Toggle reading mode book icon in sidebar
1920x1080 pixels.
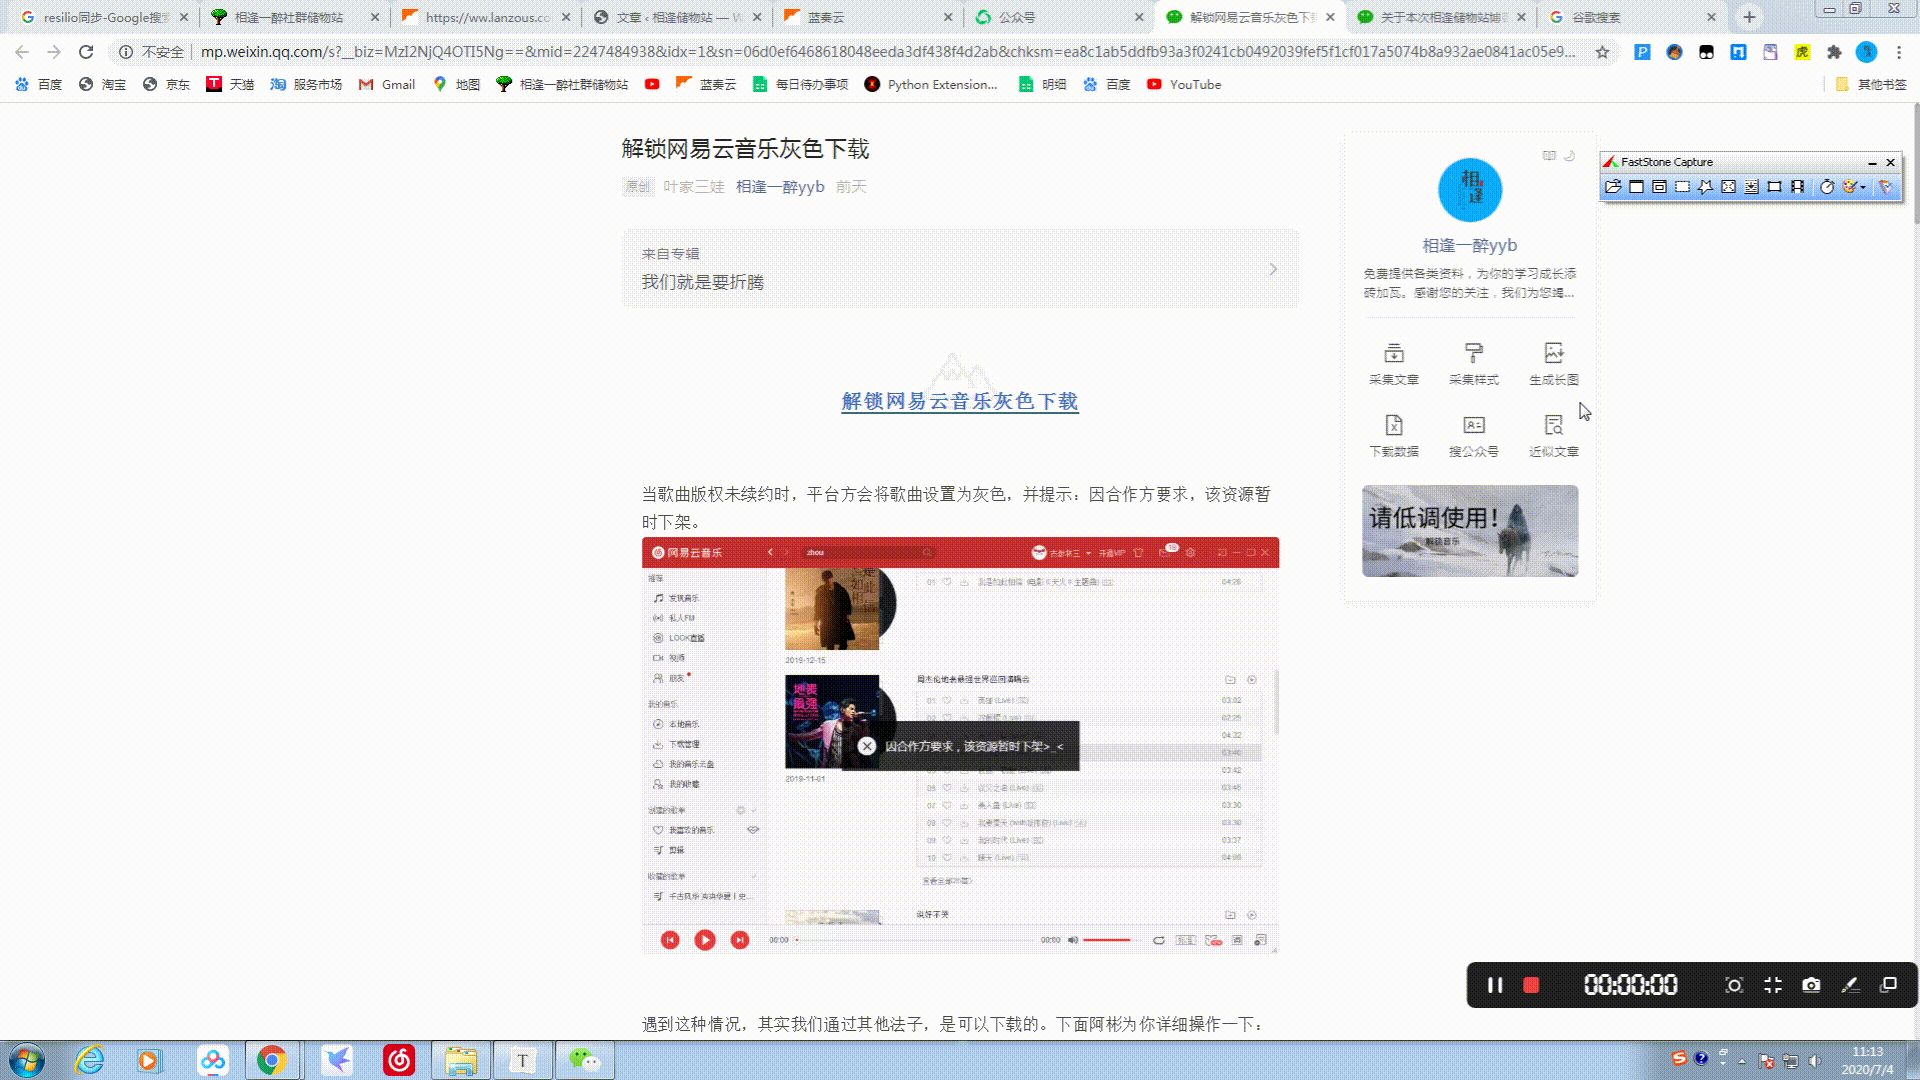point(1549,155)
